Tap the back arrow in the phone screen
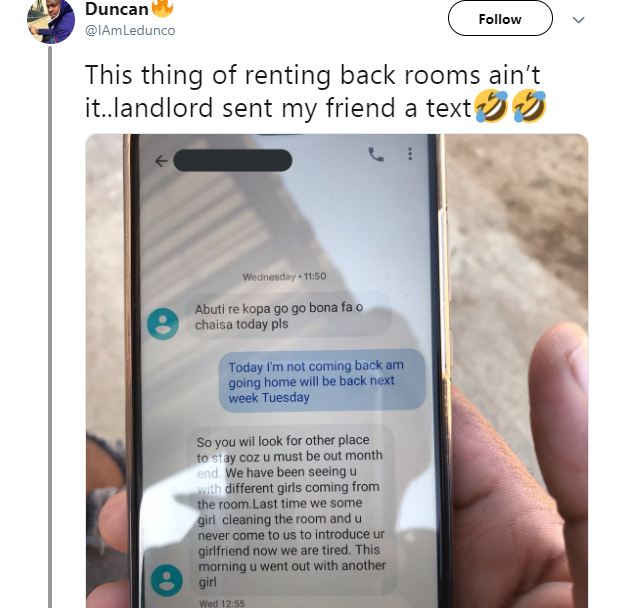 (161, 161)
